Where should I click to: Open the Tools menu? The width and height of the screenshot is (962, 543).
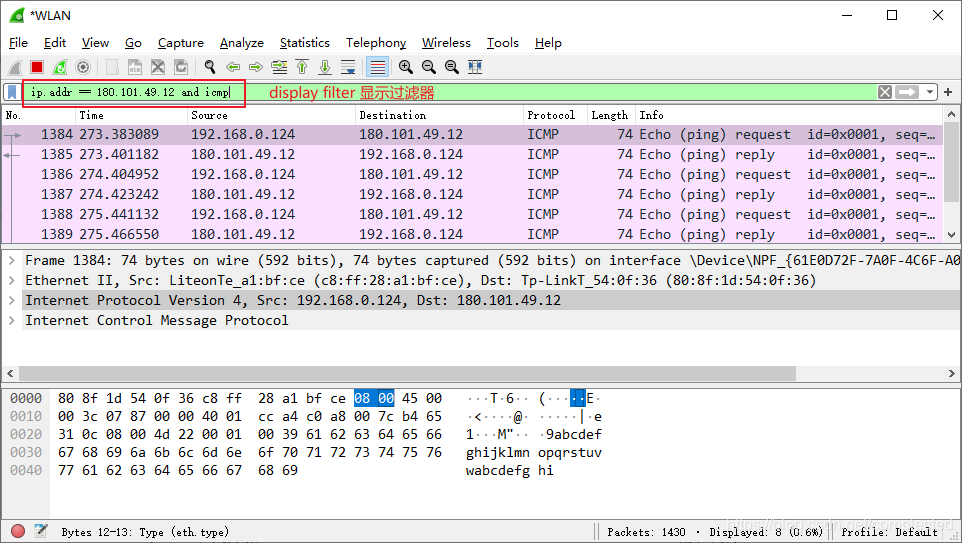[x=502, y=43]
